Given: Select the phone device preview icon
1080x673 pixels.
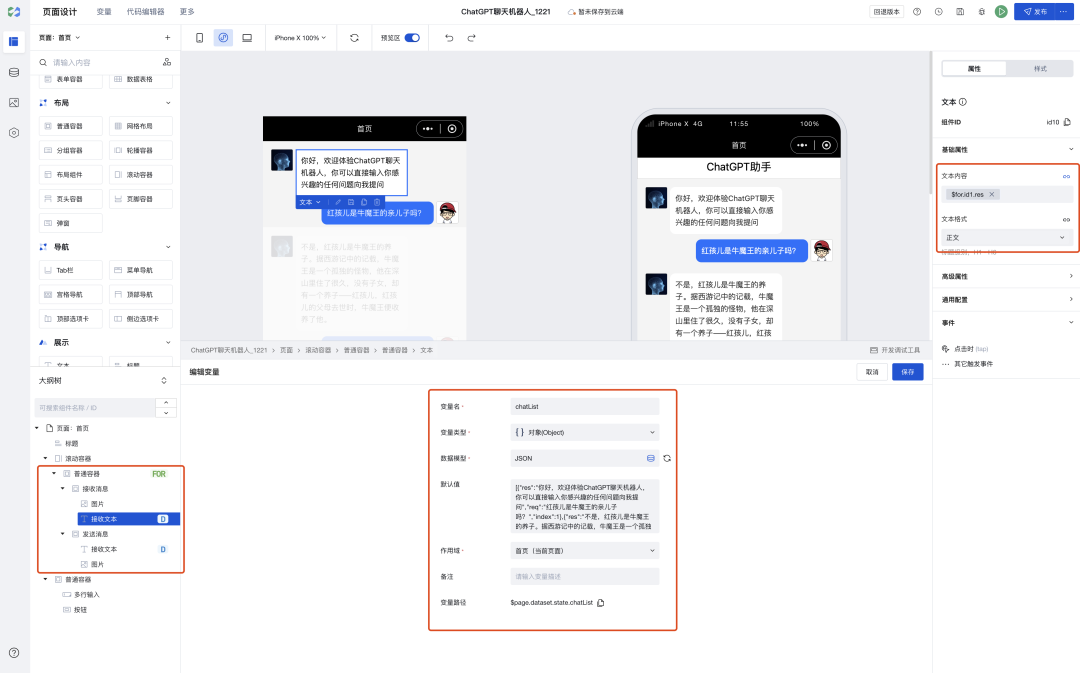Looking at the screenshot, I should point(199,37).
